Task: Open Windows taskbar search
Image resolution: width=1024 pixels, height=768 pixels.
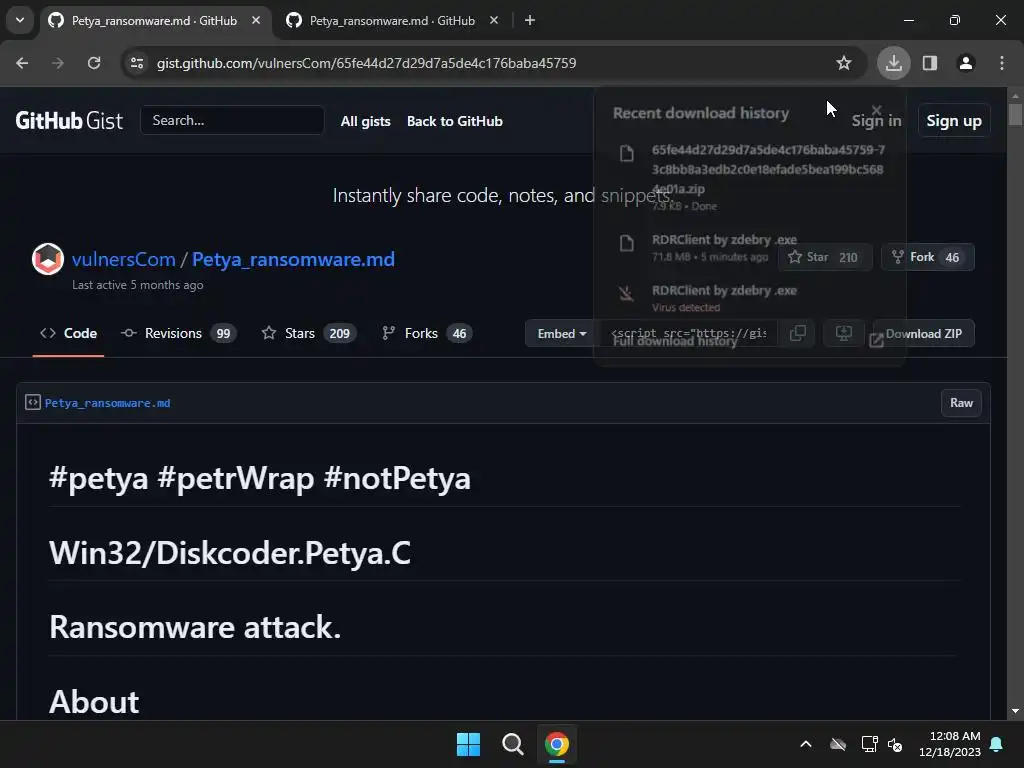Action: pos(513,744)
